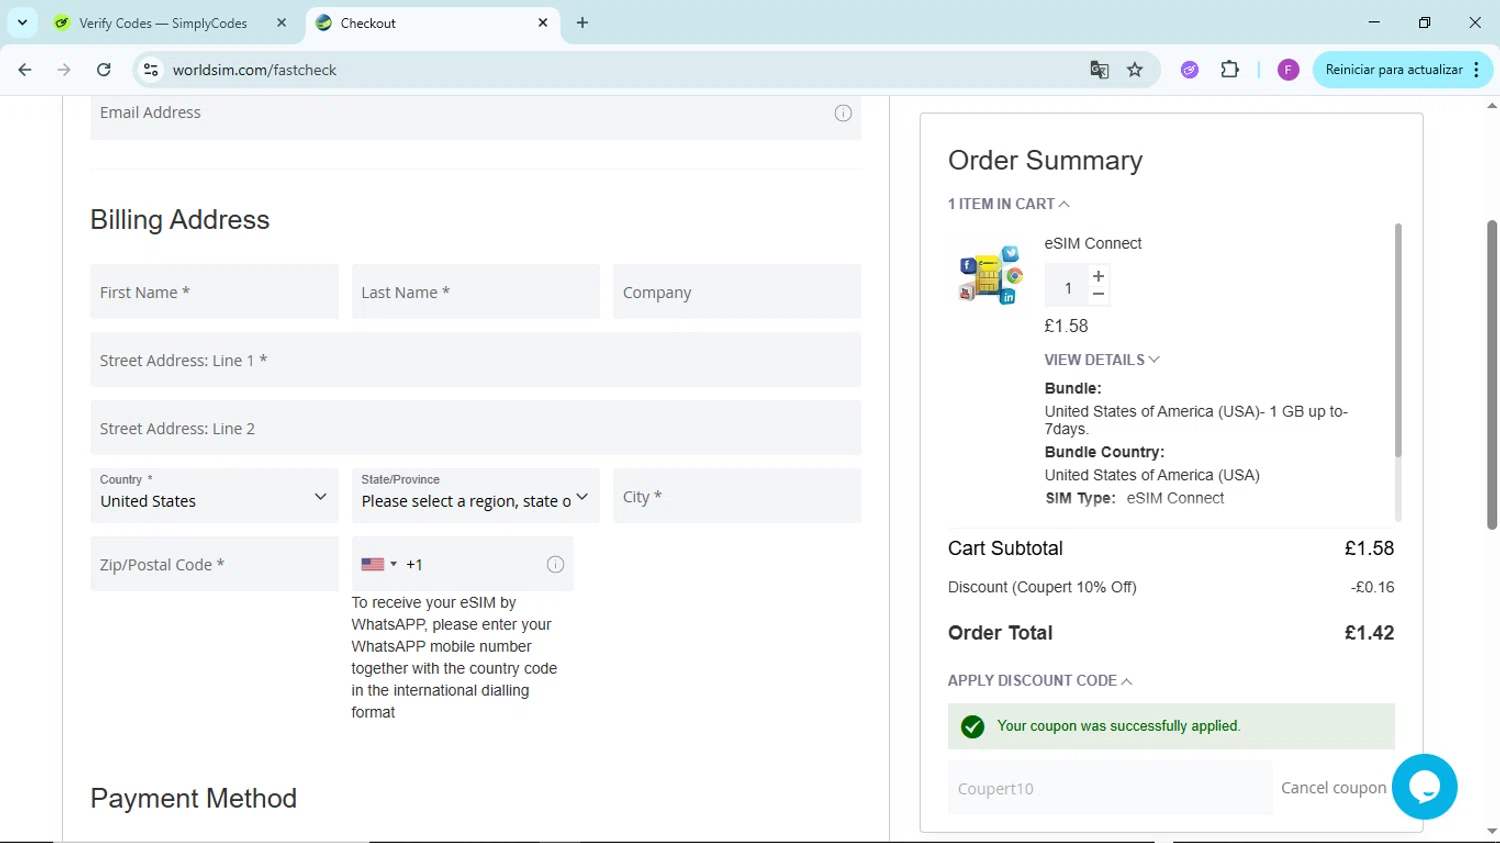
Task: Click the eSIM Connect product thumbnail
Action: [989, 274]
